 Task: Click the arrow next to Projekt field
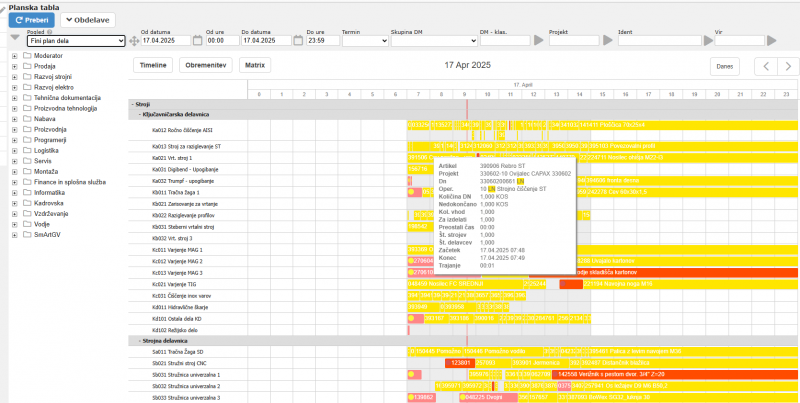[x=609, y=41]
